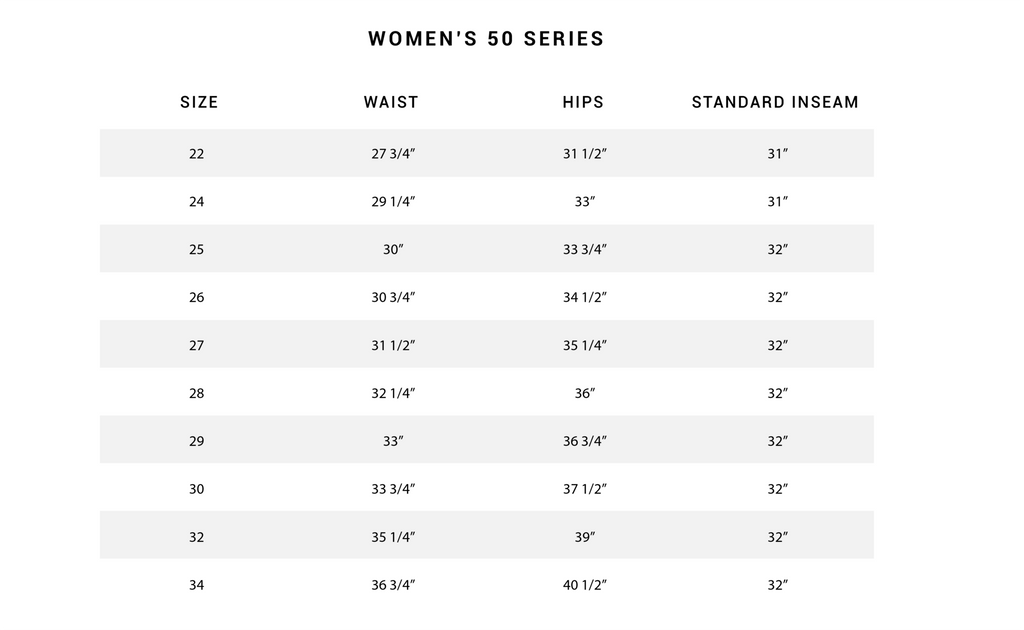Image resolution: width=1024 pixels, height=630 pixels.
Task: Click the HIPS column header
Action: [583, 102]
